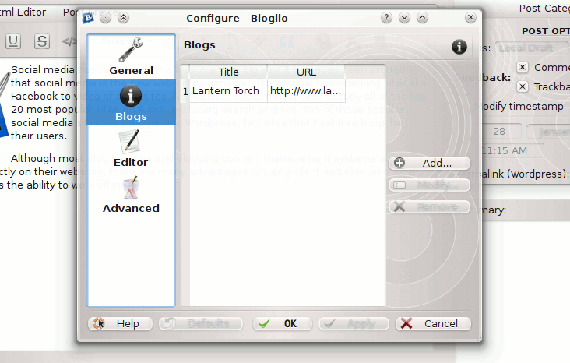Close the Configure Blogilo dialog
The width and height of the screenshot is (570, 363).
point(470,17)
